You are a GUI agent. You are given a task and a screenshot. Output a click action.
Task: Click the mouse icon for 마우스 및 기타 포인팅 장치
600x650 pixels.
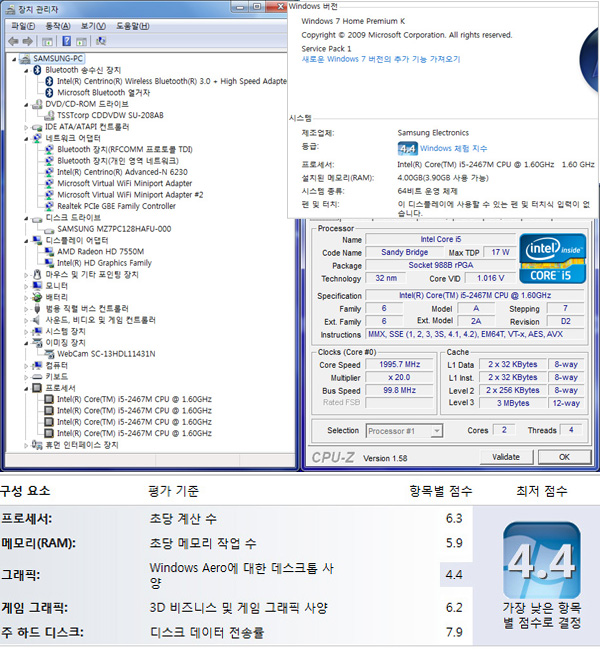click(37, 274)
